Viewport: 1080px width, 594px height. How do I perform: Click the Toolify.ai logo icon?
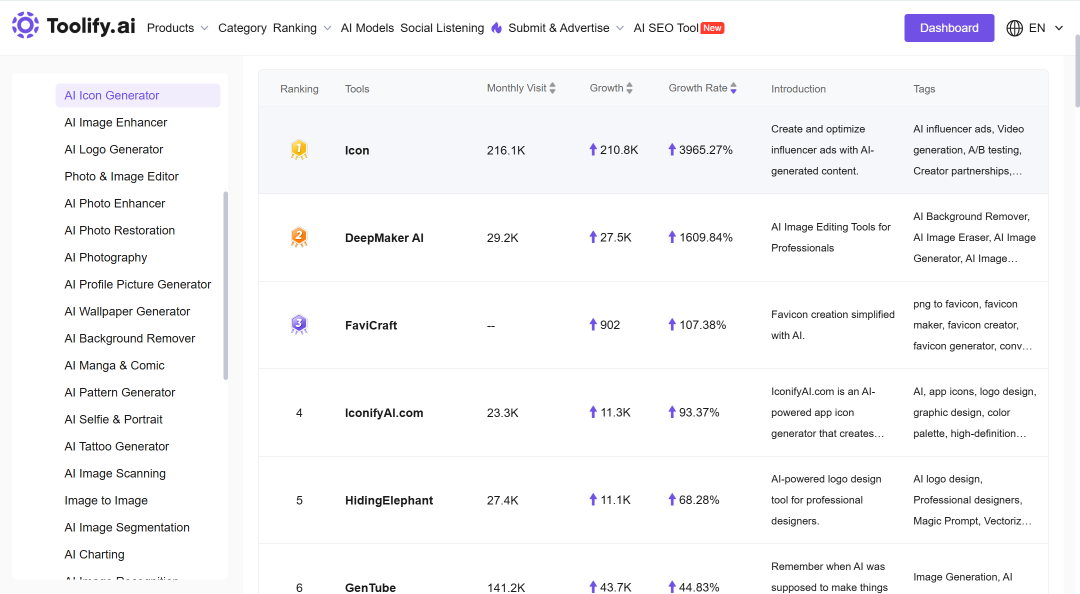[x=25, y=25]
